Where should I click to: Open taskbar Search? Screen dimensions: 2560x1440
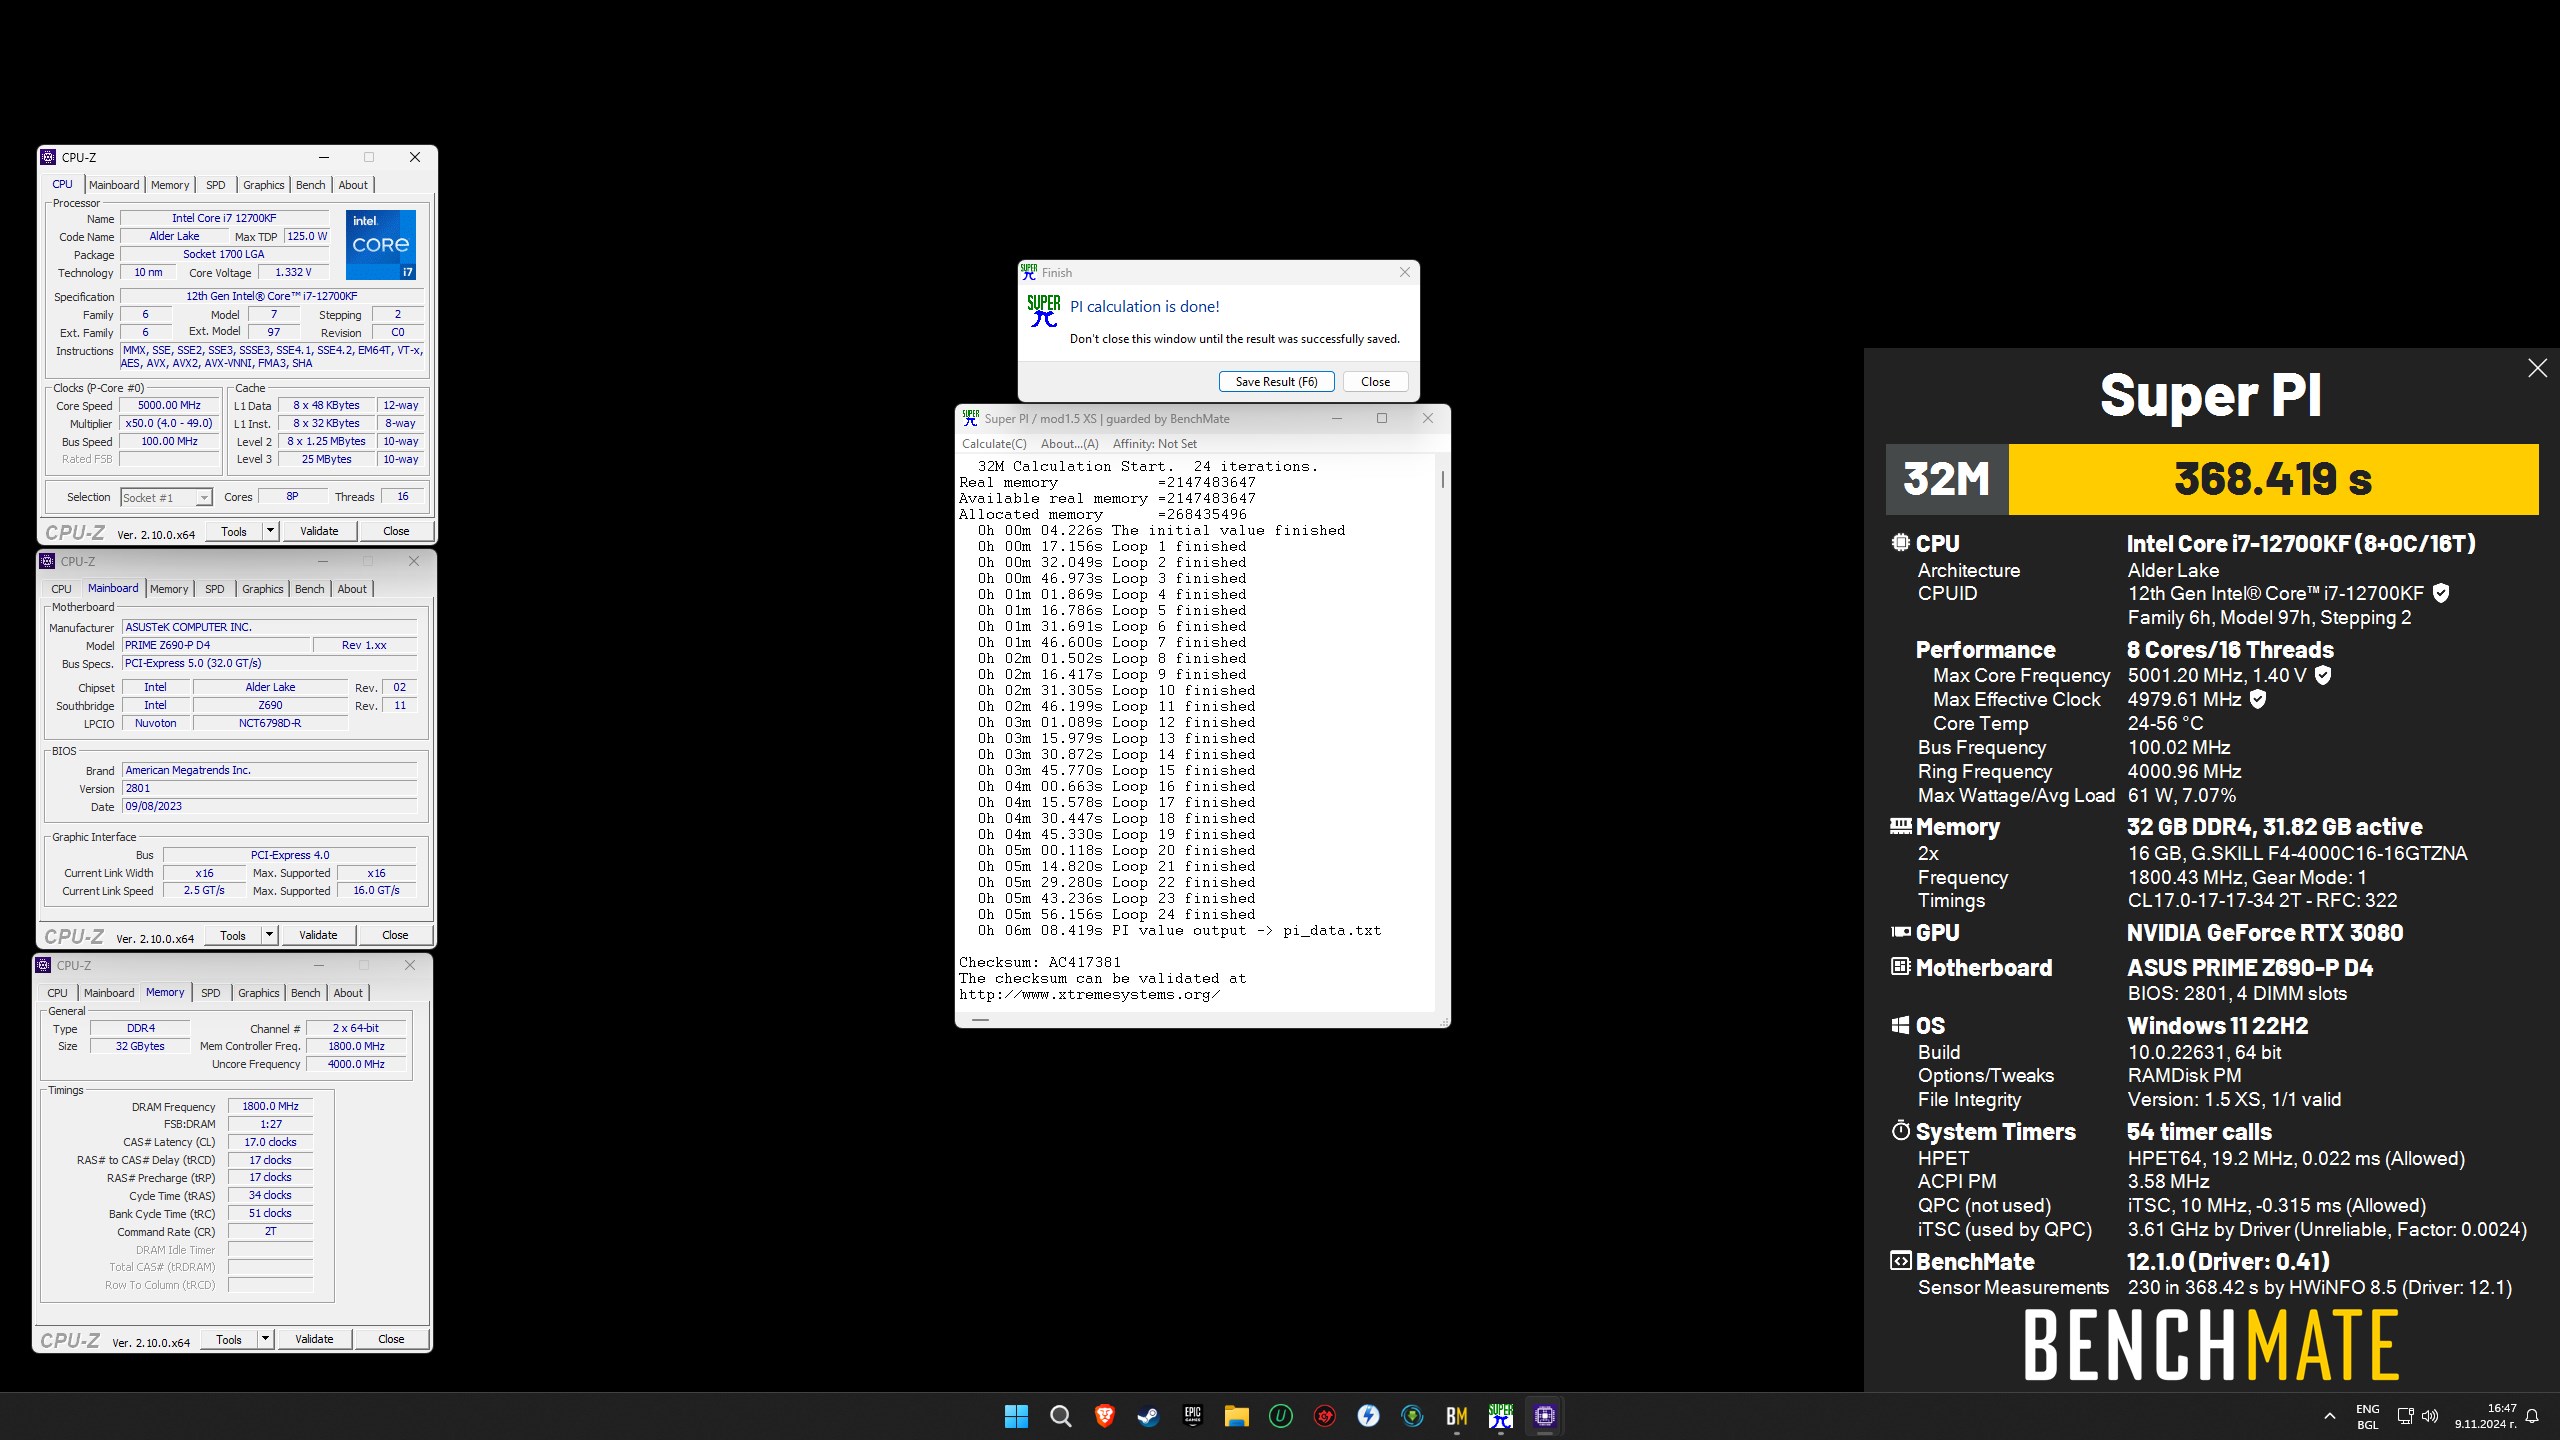(1060, 1416)
